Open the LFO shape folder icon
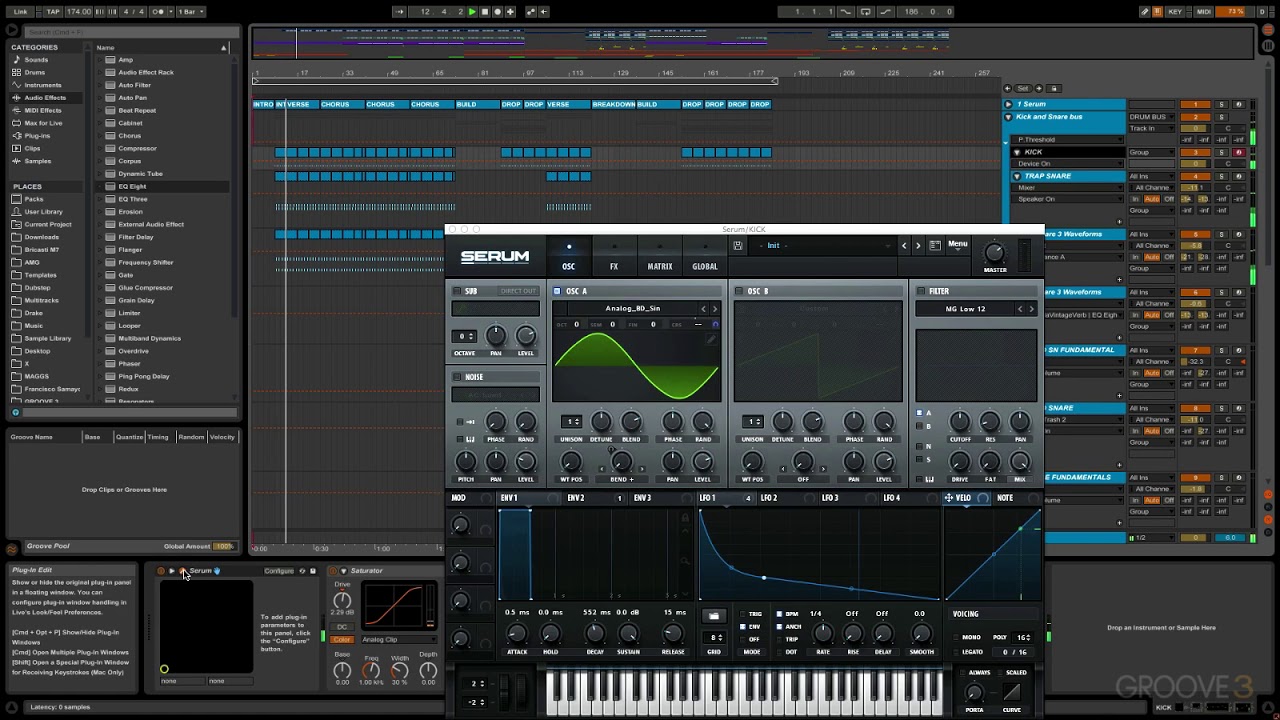 point(713,615)
